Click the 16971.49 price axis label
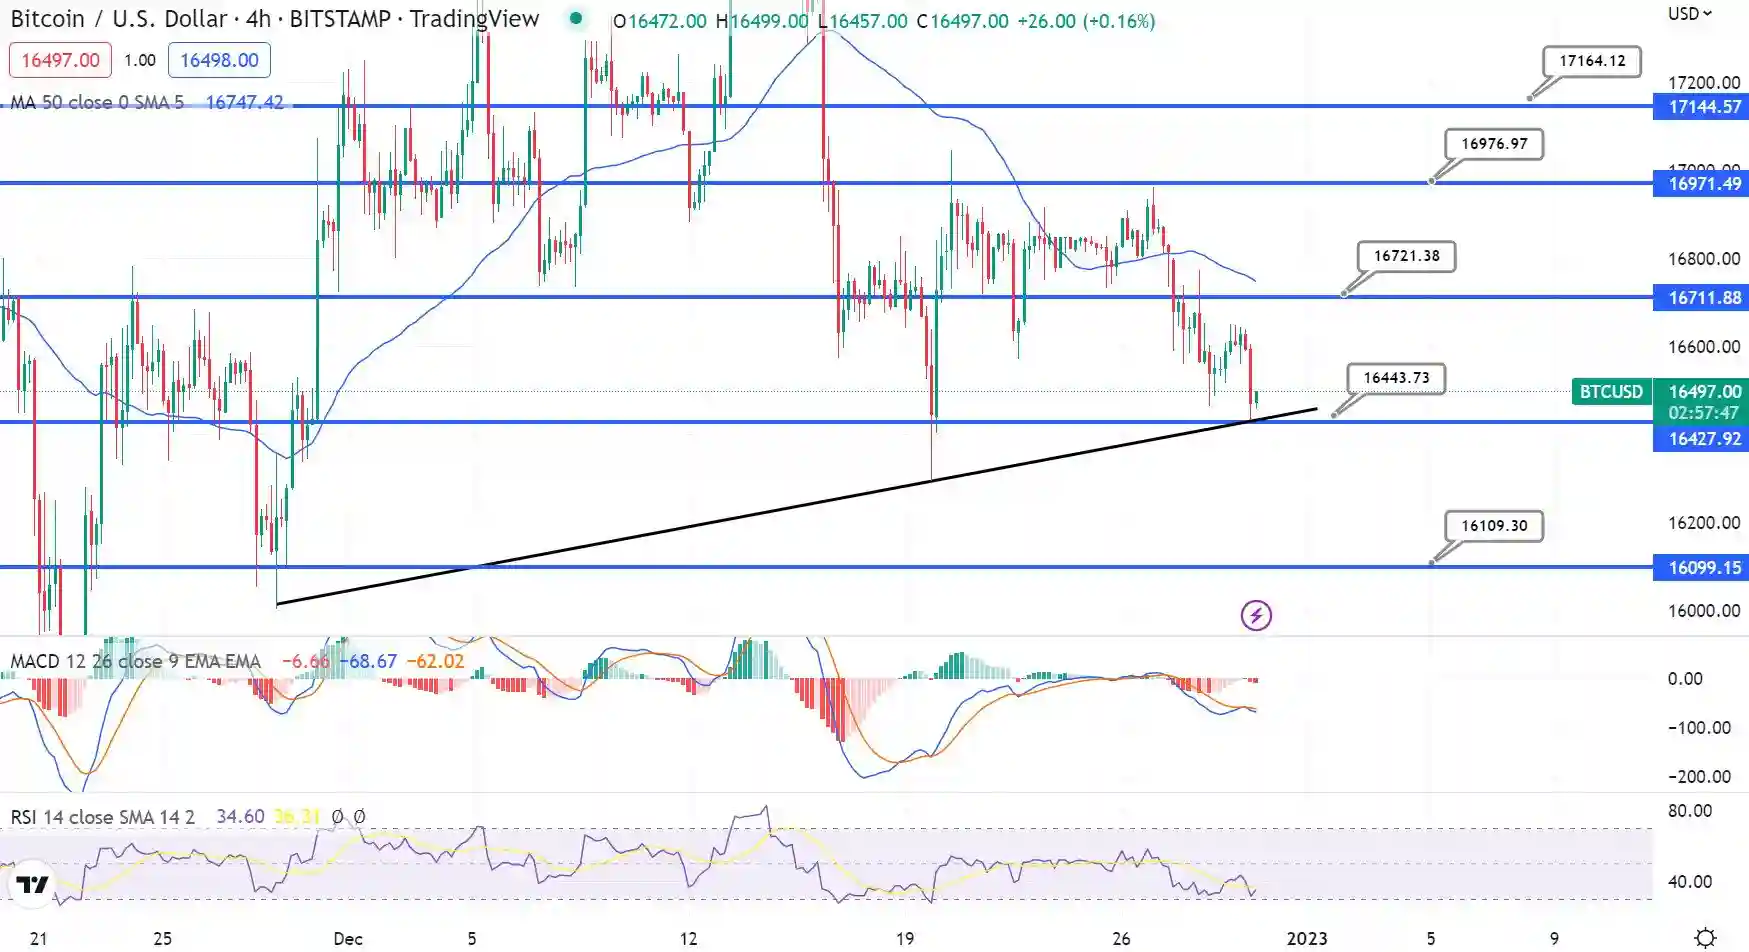 [1701, 183]
